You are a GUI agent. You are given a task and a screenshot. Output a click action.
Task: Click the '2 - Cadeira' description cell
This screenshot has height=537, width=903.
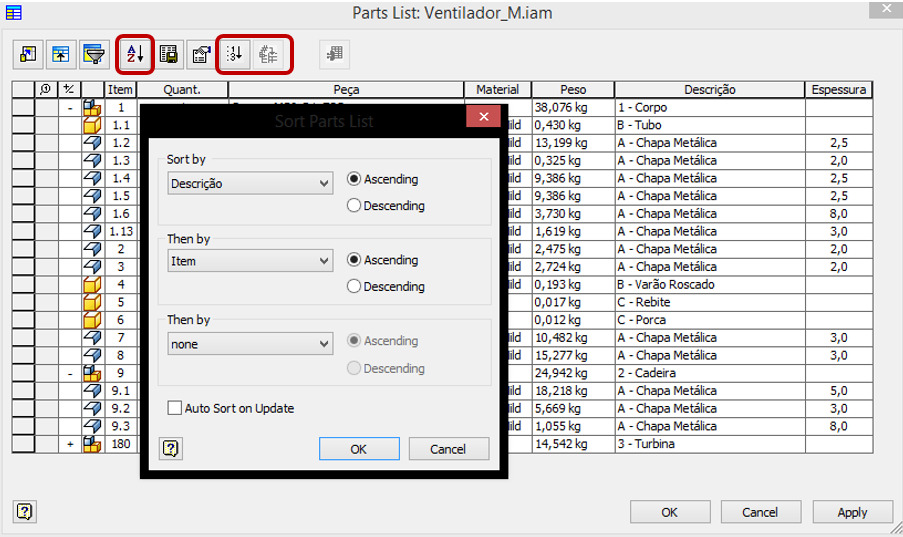710,373
